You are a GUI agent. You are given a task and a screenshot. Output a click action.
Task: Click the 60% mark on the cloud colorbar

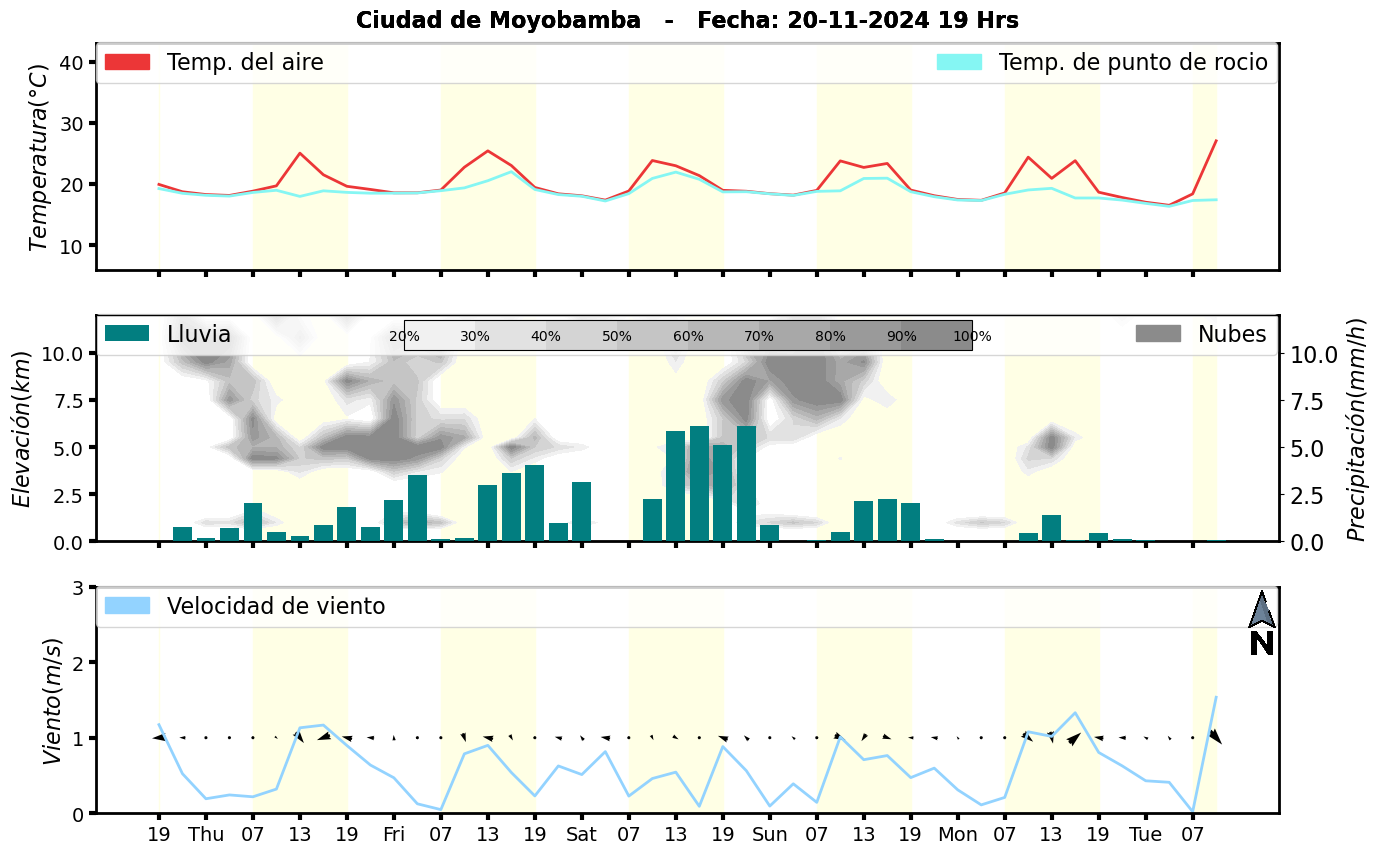point(688,336)
